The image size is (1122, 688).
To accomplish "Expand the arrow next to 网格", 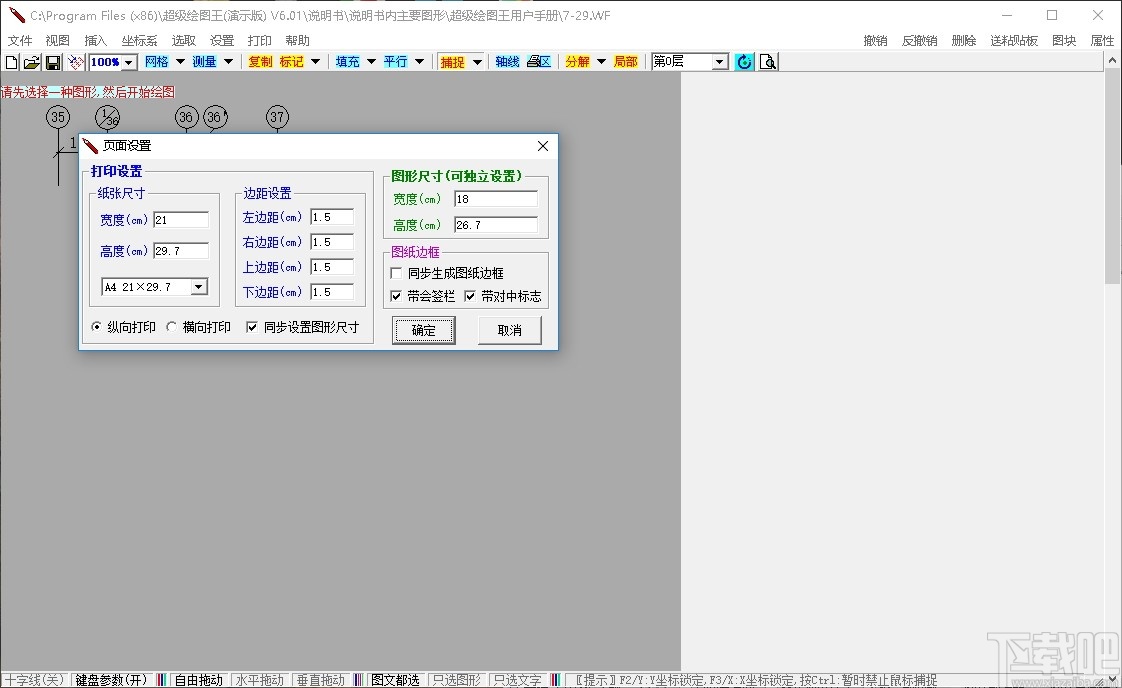I will [x=180, y=62].
